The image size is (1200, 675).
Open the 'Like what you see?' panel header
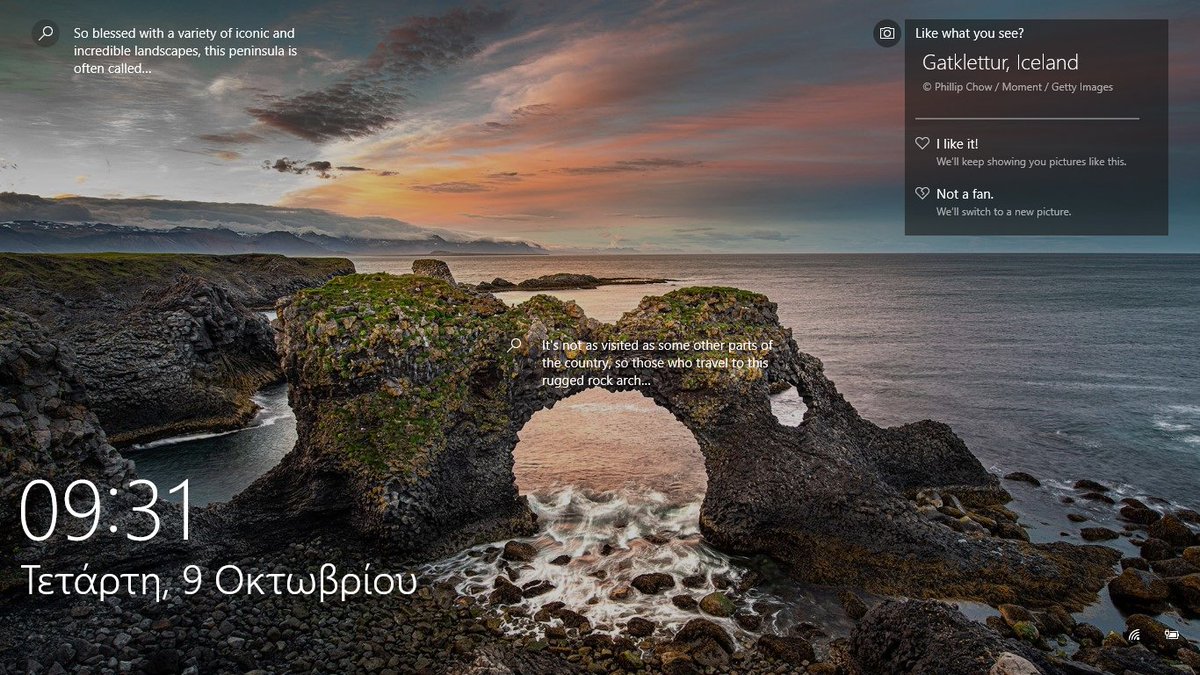[969, 33]
